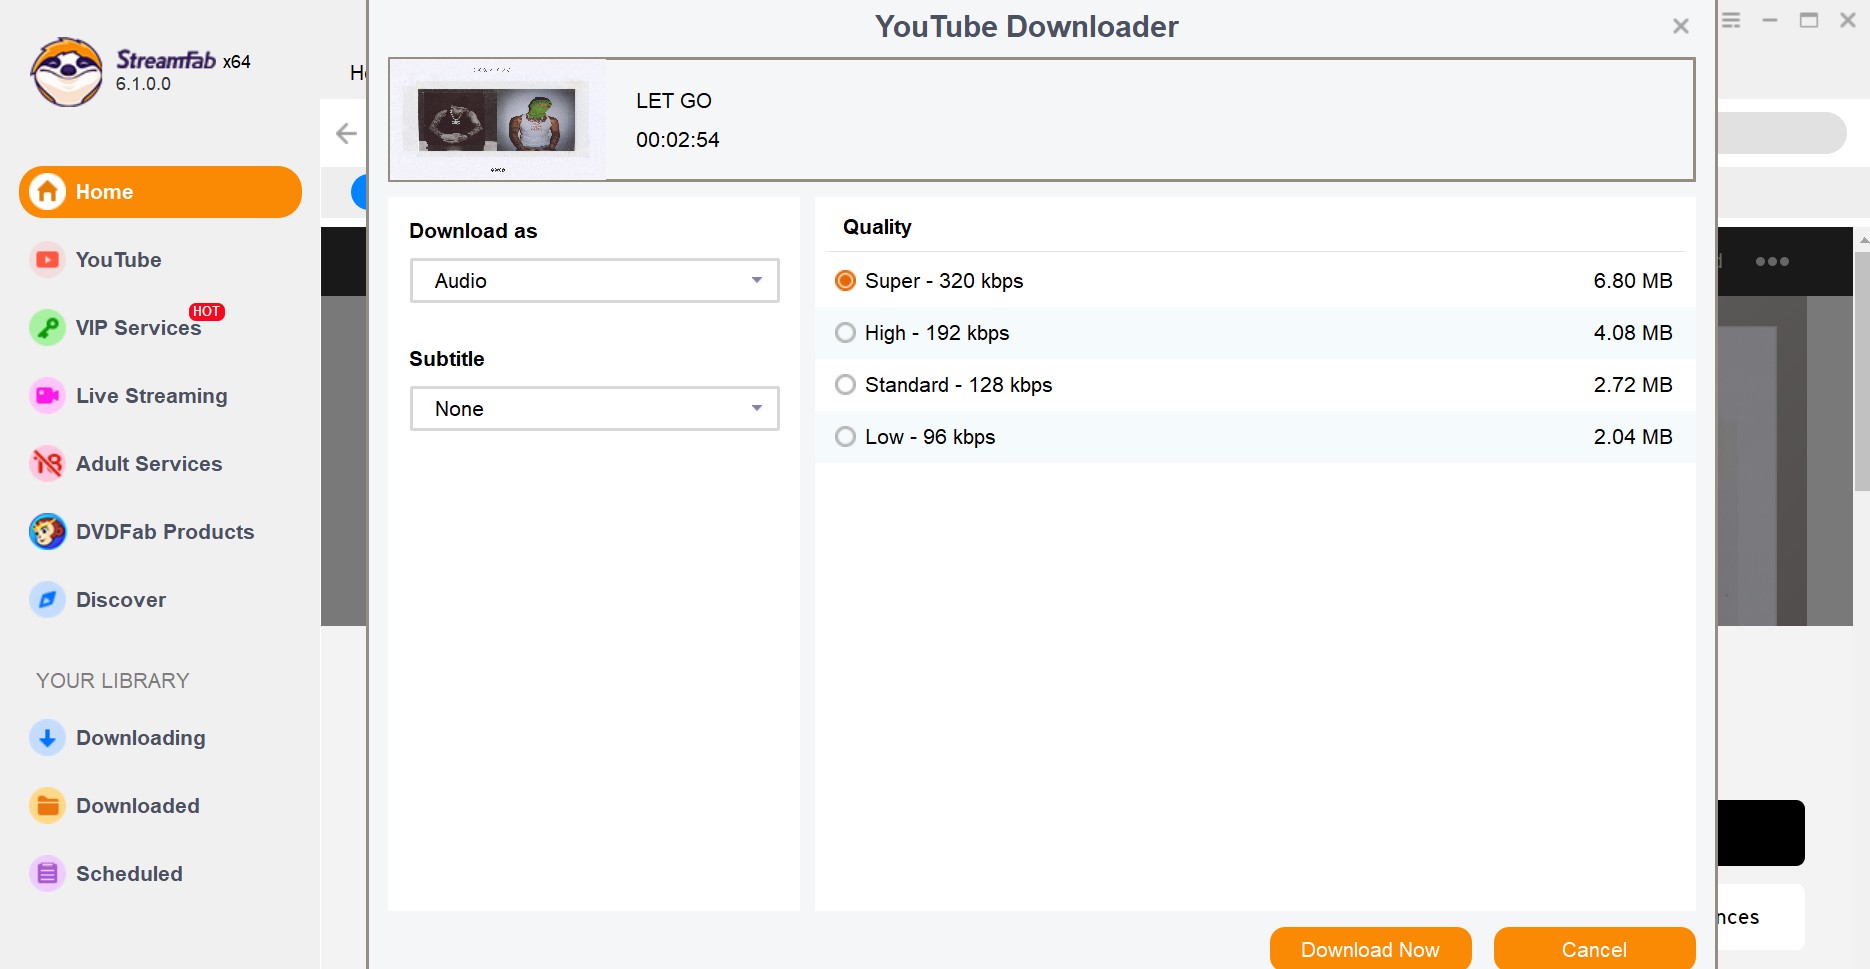Image resolution: width=1870 pixels, height=969 pixels.
Task: Open DVDFab Products section label
Action: pyautogui.click(x=165, y=532)
